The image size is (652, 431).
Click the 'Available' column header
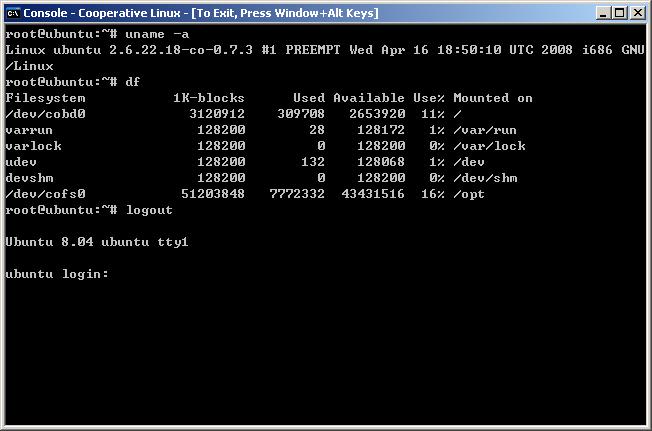tap(369, 98)
